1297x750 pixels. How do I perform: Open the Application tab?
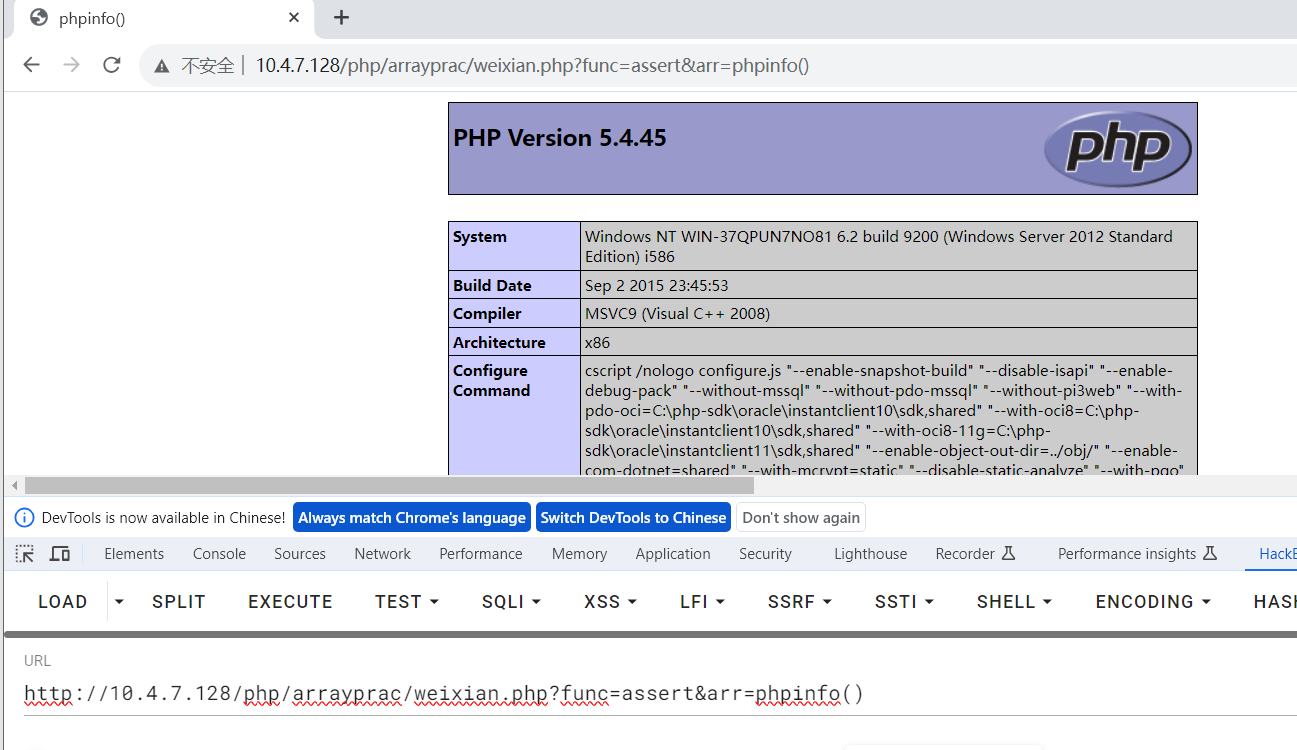(x=673, y=553)
